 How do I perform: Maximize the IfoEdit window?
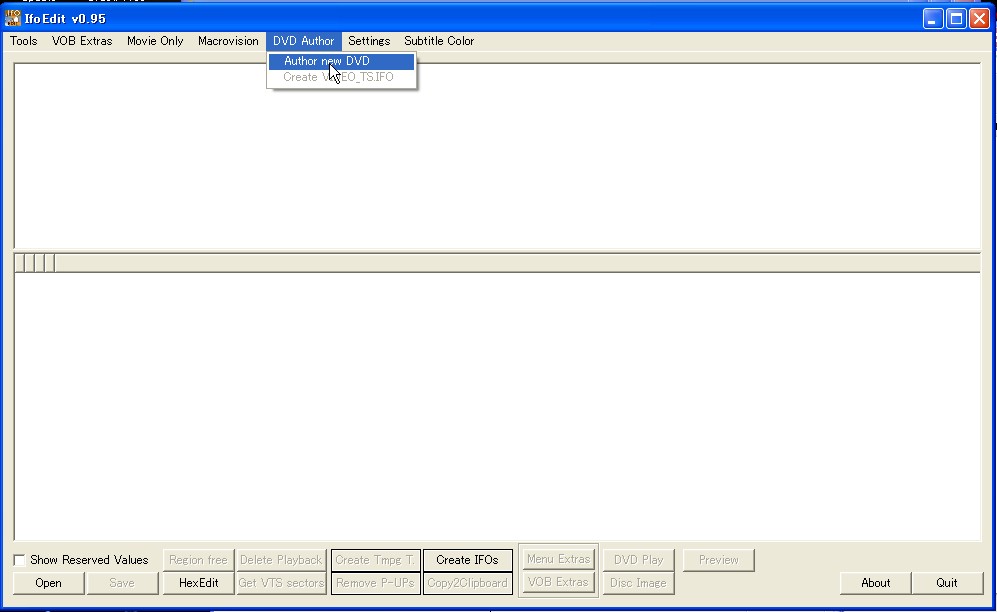click(x=956, y=18)
